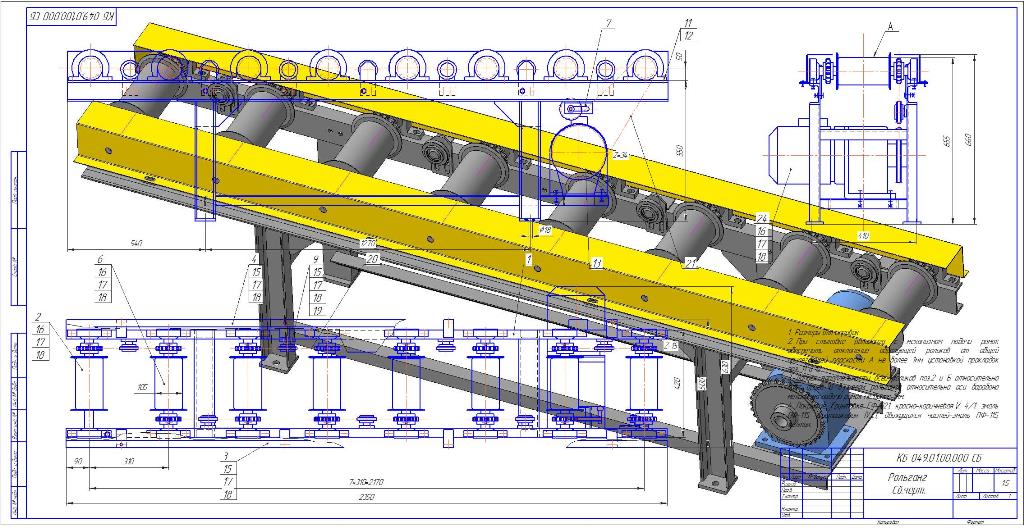
Task: Click the 90 offset dimension at bottom left
Action: pyautogui.click(x=78, y=463)
